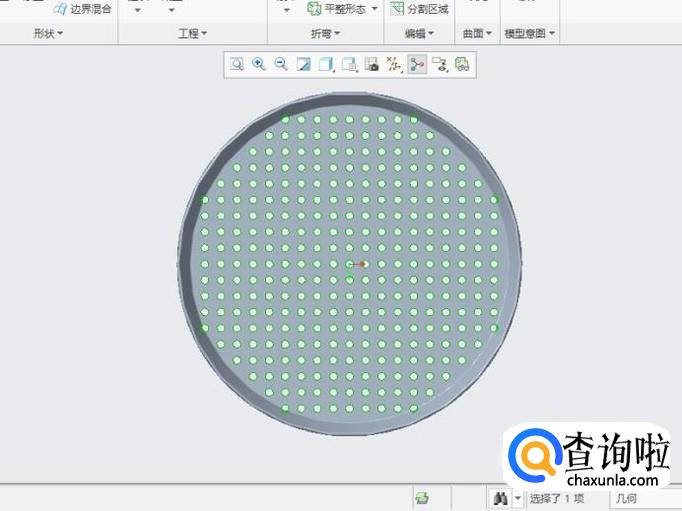Viewport: 682px width, 511px height.
Task: Expand the 折弯 group dropdown
Action: (325, 33)
